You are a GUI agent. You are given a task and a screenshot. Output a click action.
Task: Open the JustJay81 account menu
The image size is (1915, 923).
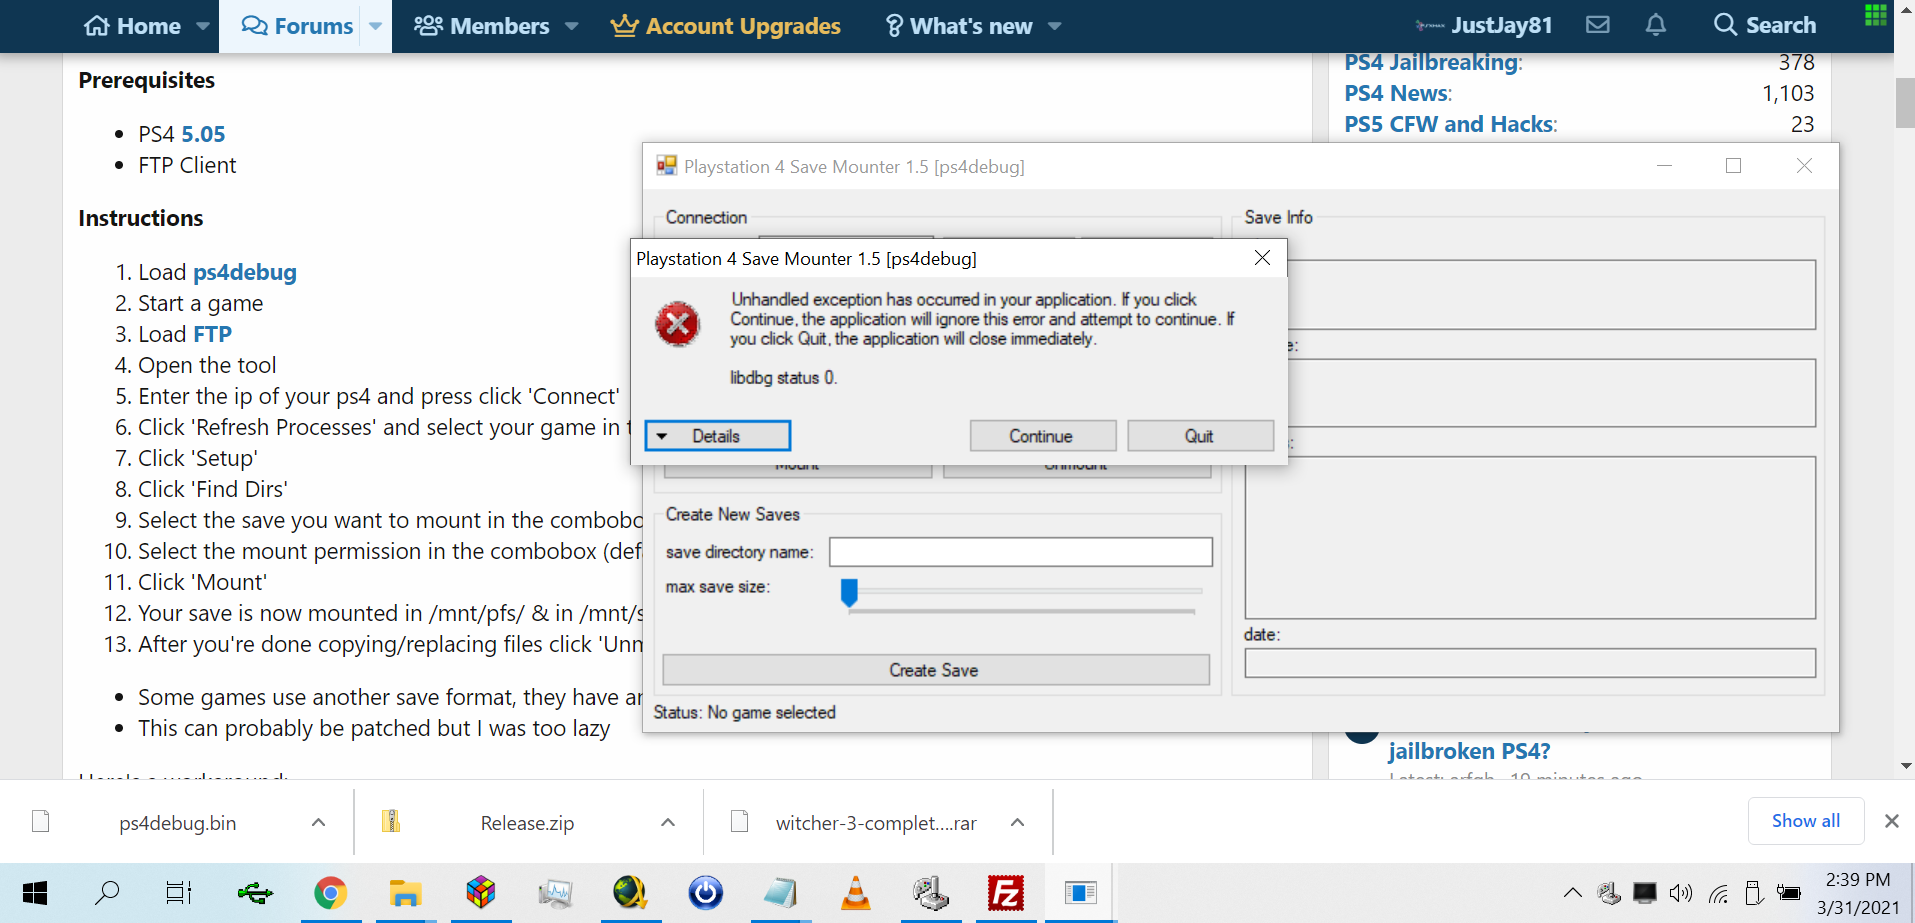click(1484, 26)
